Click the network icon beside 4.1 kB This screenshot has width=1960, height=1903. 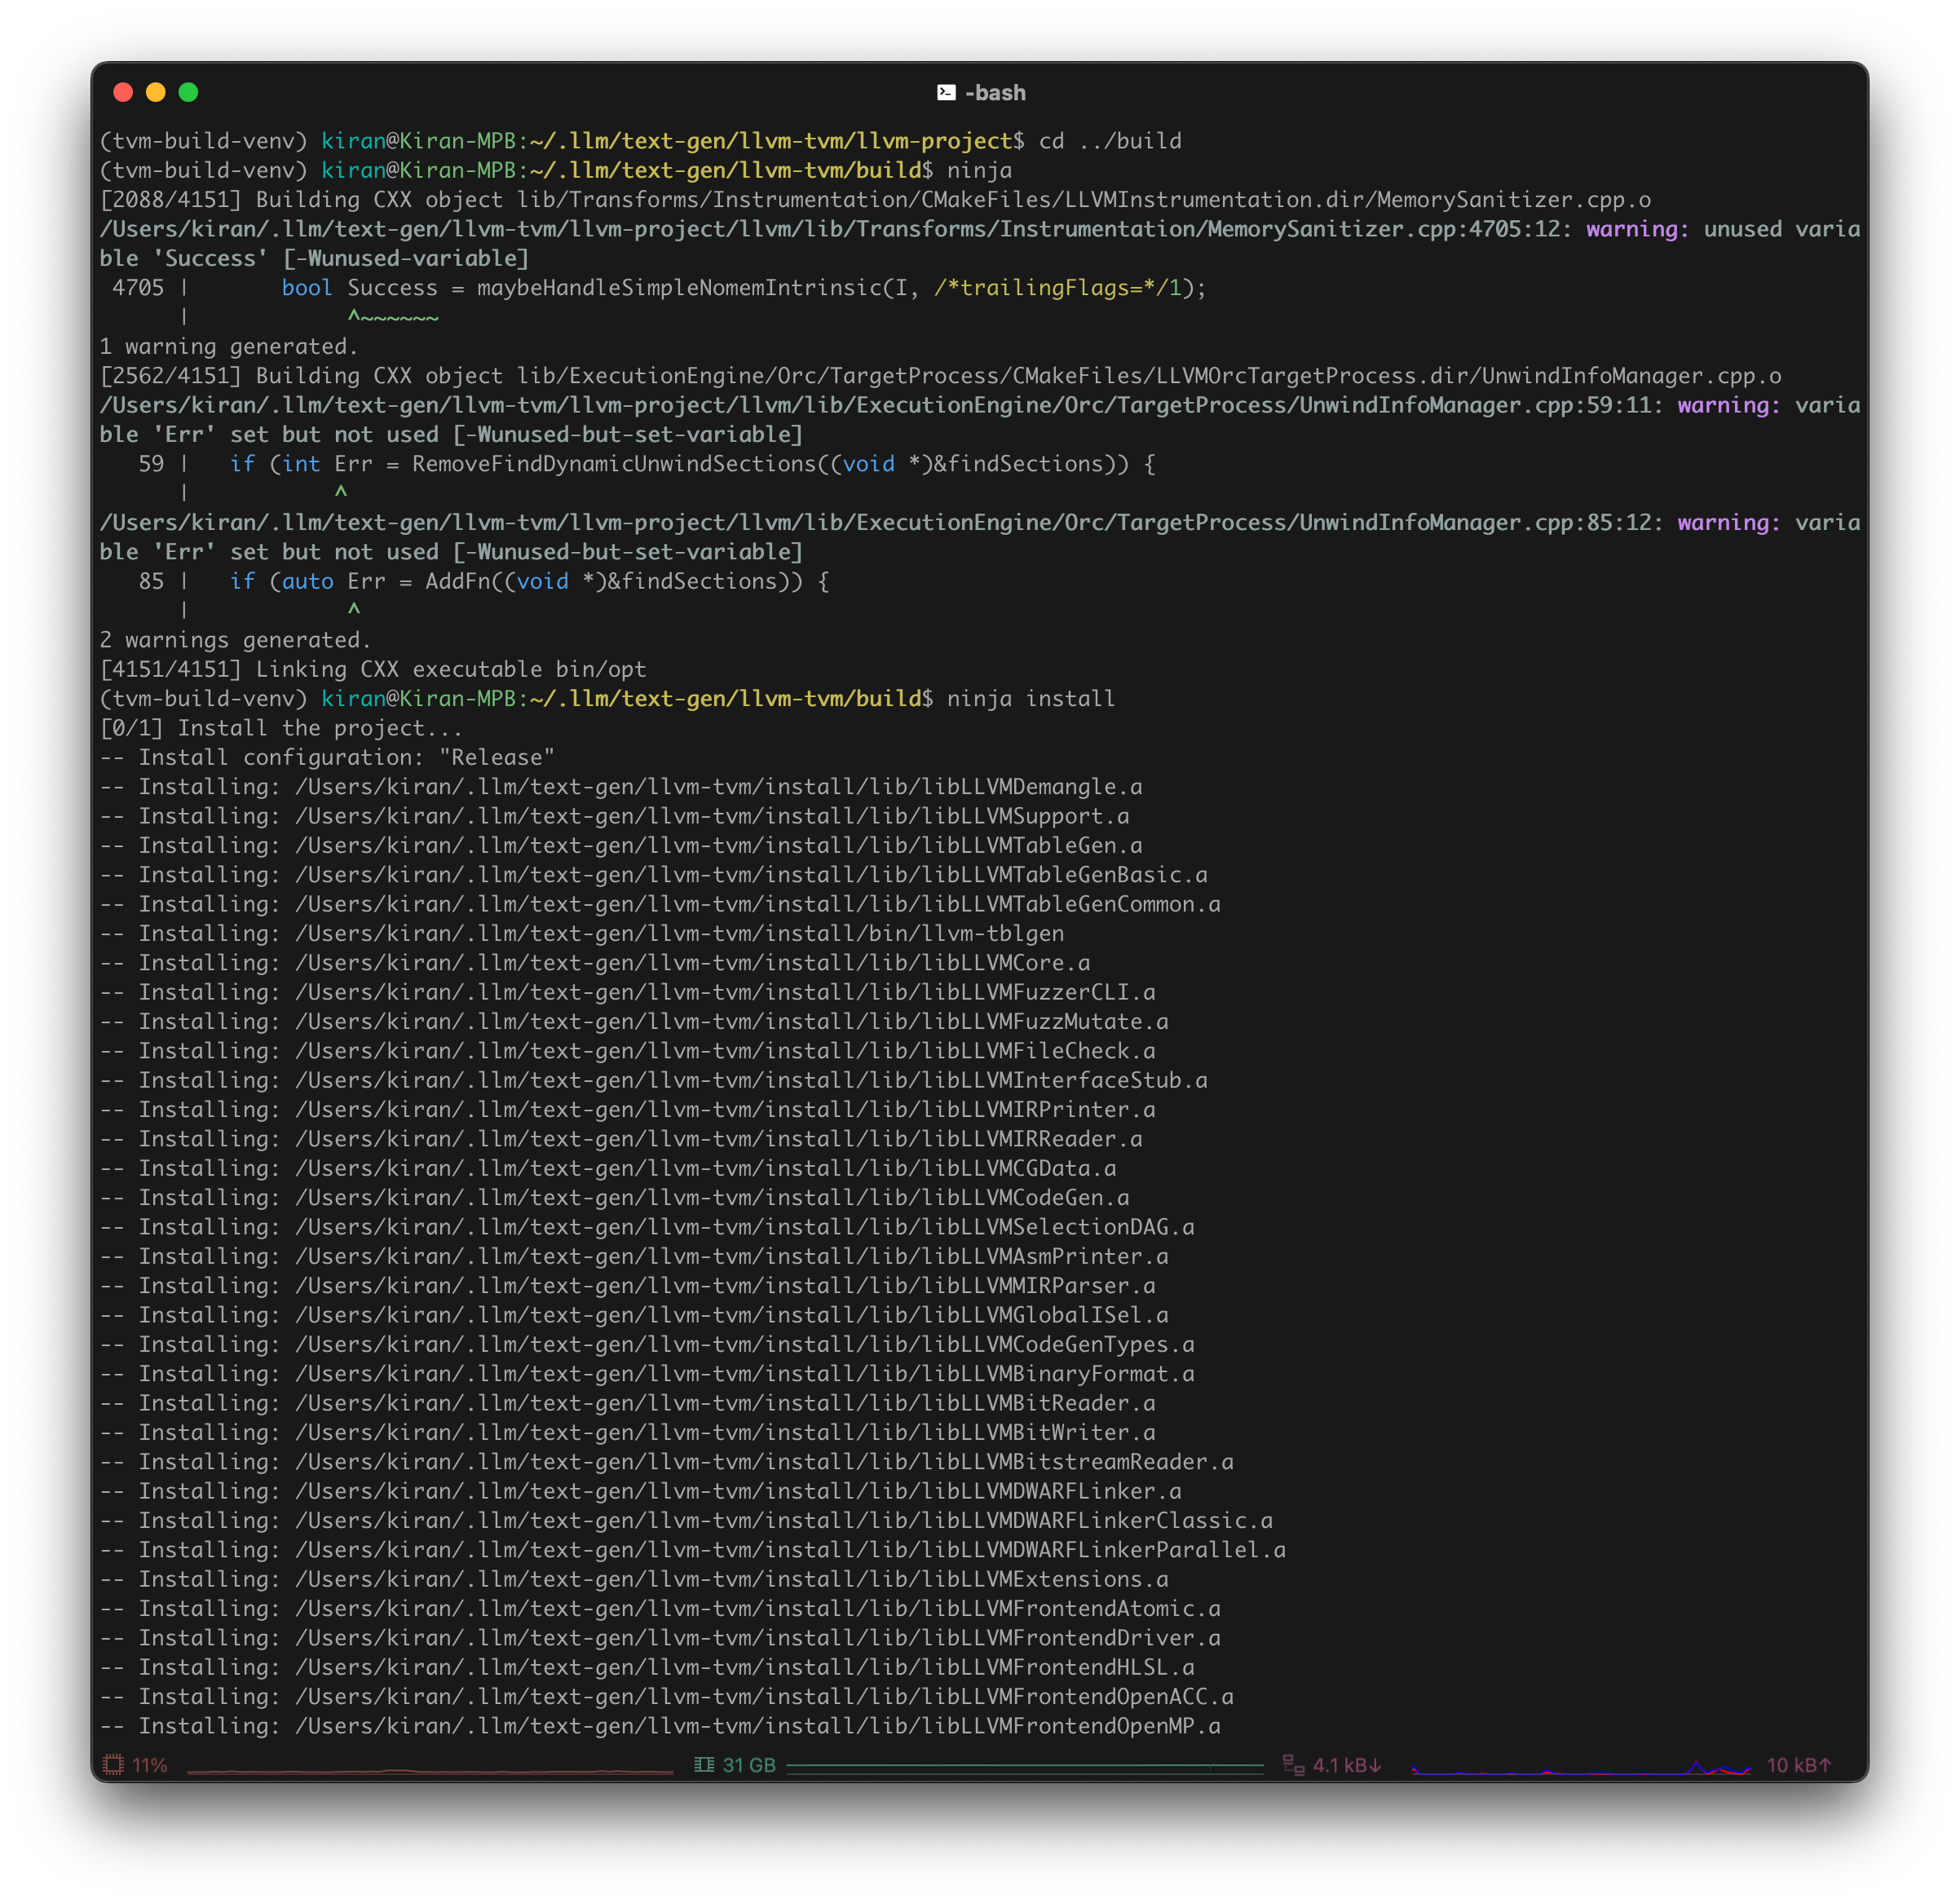click(x=1293, y=1765)
